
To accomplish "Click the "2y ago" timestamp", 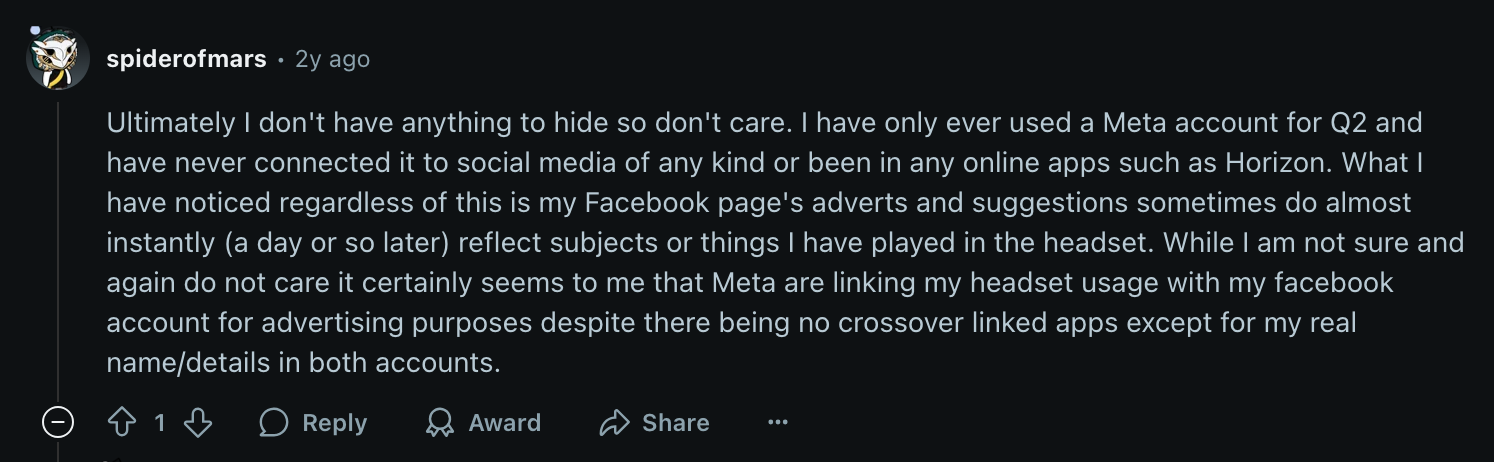I will (332, 59).
